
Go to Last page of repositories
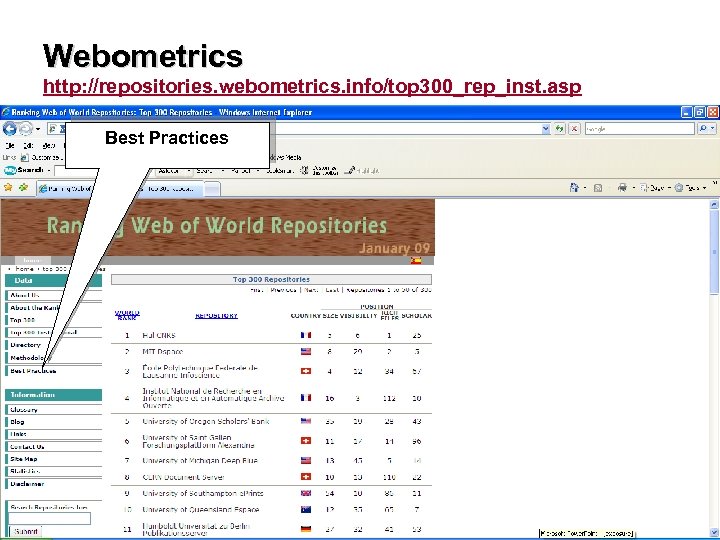pyautogui.click(x=332, y=290)
